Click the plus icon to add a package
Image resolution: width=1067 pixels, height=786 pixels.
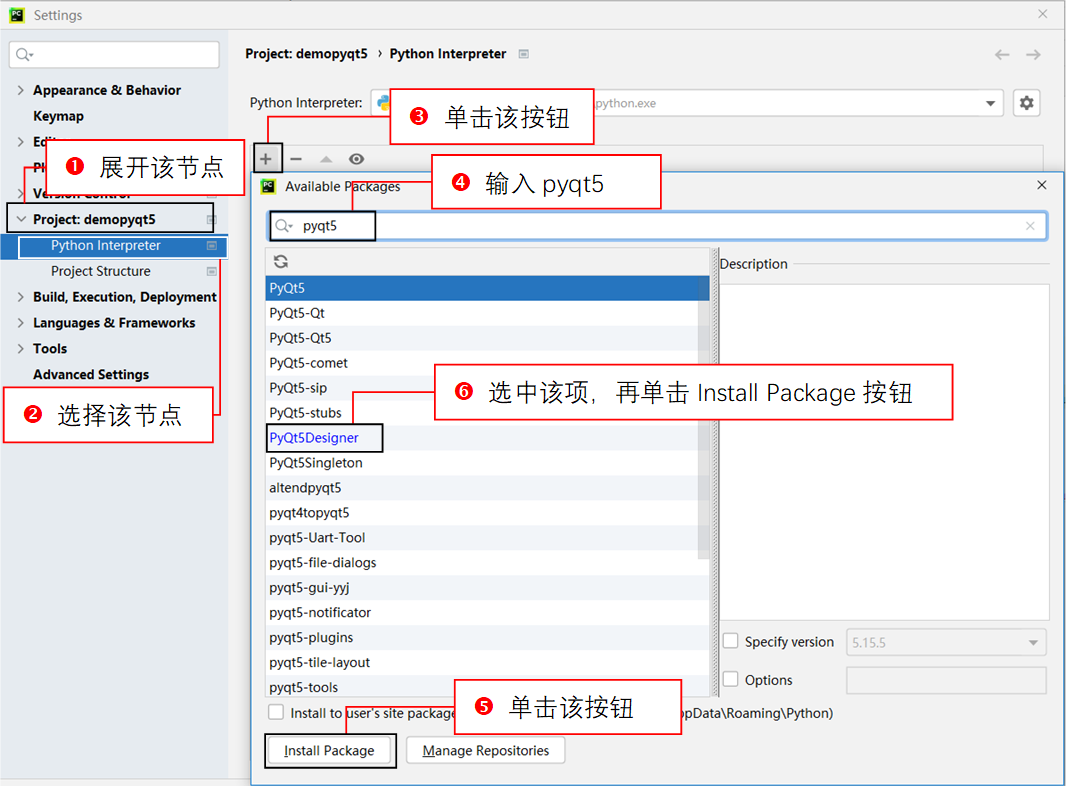265,159
